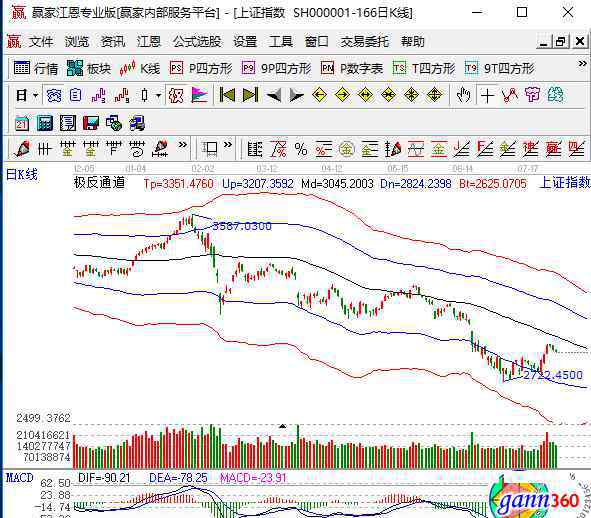Image resolution: width=591 pixels, height=518 pixels.
Task: Click the 极 indicator toggle icon
Action: pyautogui.click(x=176, y=95)
